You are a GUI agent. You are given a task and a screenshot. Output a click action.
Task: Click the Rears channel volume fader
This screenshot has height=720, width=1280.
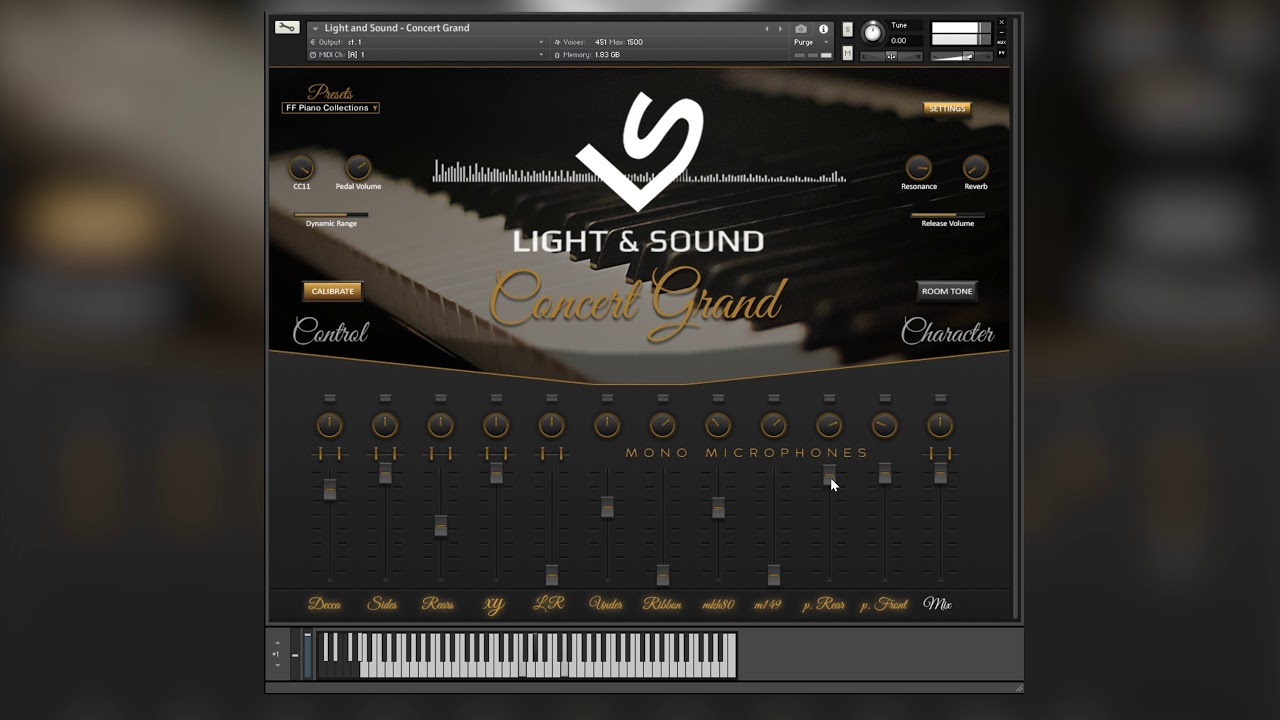tap(441, 526)
